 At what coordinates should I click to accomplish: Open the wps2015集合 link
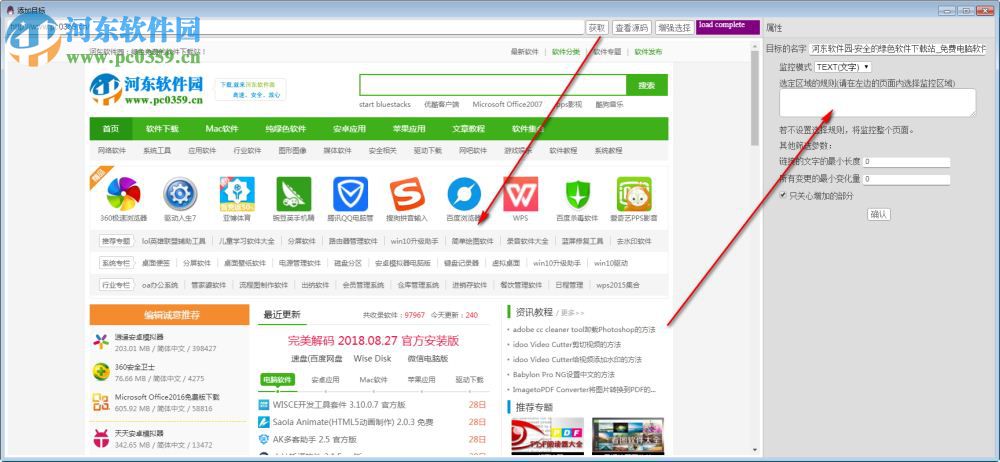[x=618, y=285]
